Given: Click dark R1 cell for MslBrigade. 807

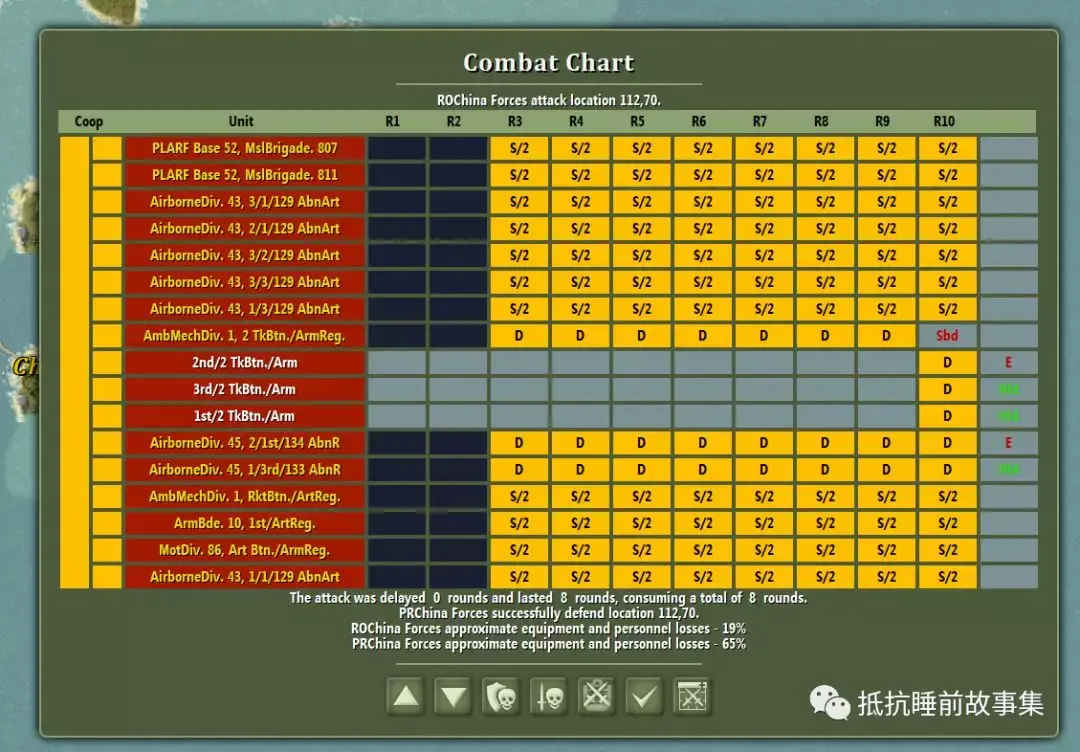Looking at the screenshot, I should point(397,148).
